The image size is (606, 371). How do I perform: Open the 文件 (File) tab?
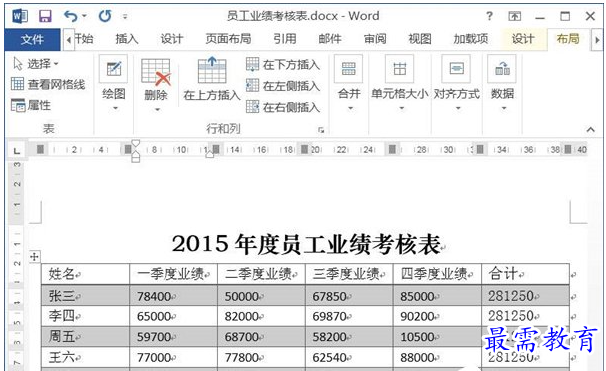click(x=32, y=39)
